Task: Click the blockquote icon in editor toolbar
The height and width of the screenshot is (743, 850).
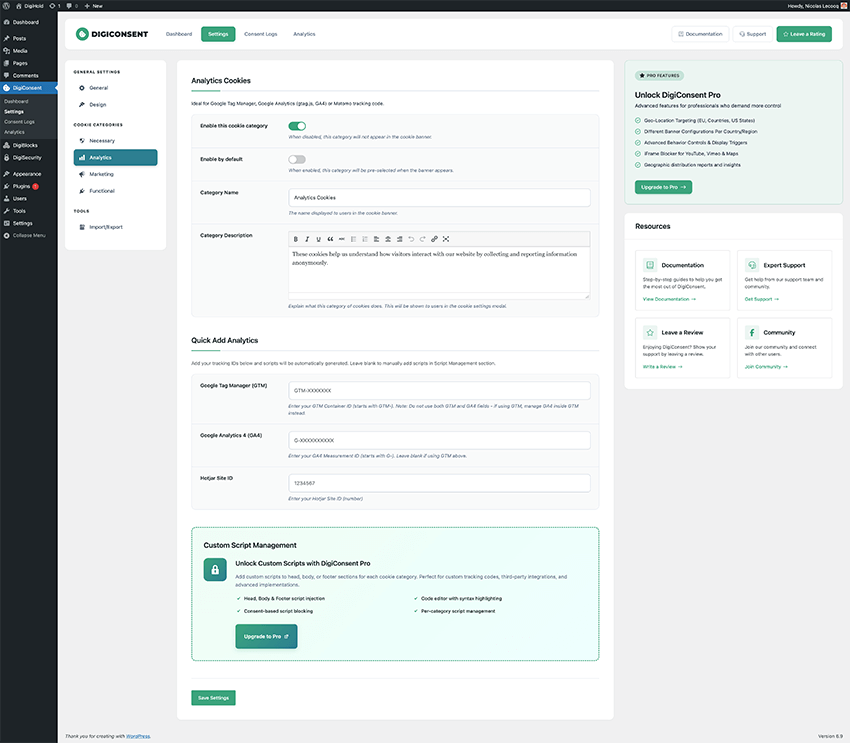Action: pyautogui.click(x=329, y=239)
